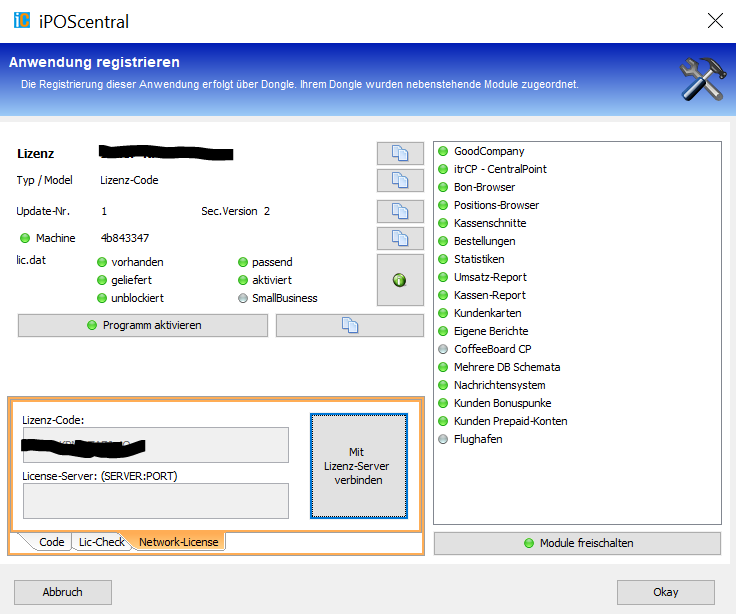The image size is (736, 614).
Task: Click green indicator beside GoodCompany
Action: [443, 151]
